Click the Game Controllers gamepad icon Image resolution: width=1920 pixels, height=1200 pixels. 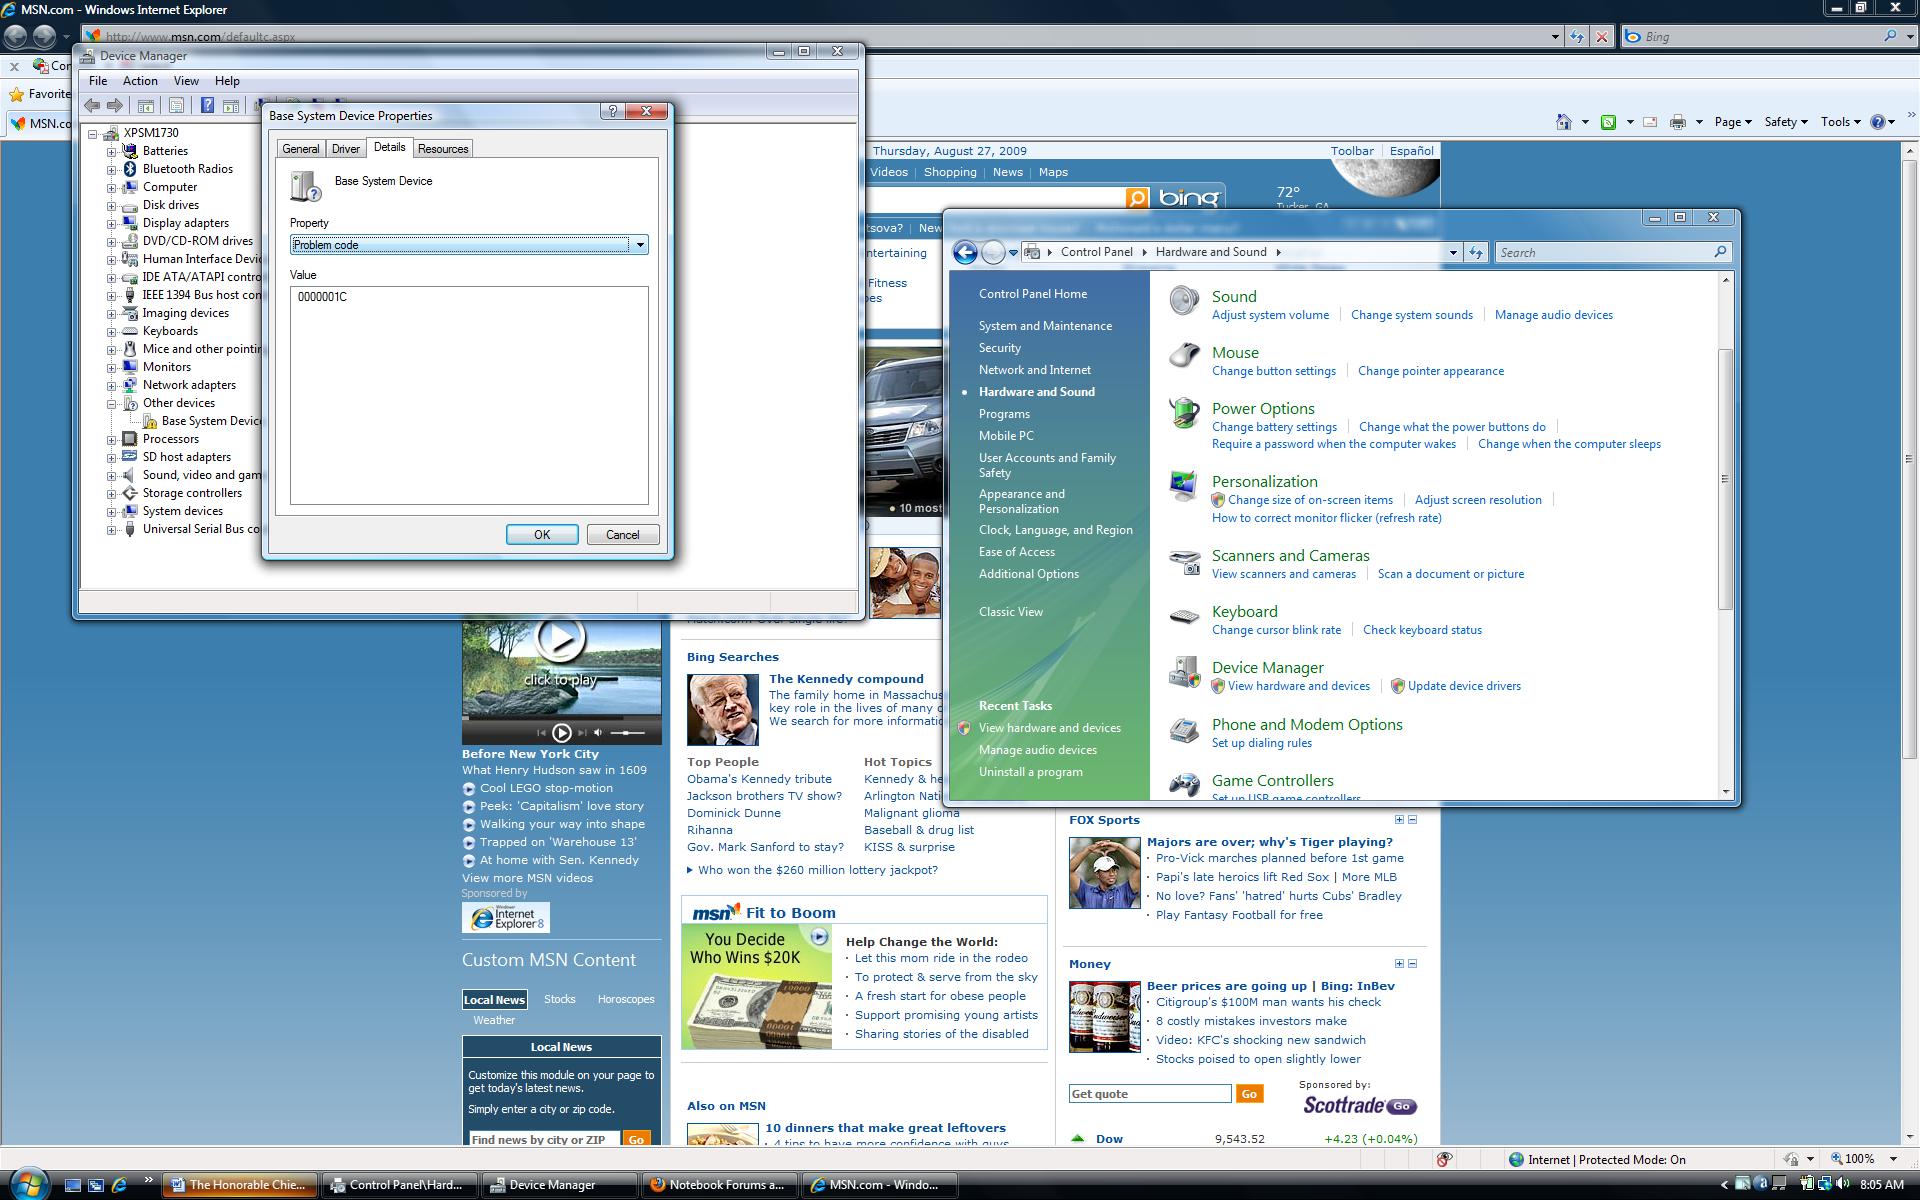tap(1184, 785)
